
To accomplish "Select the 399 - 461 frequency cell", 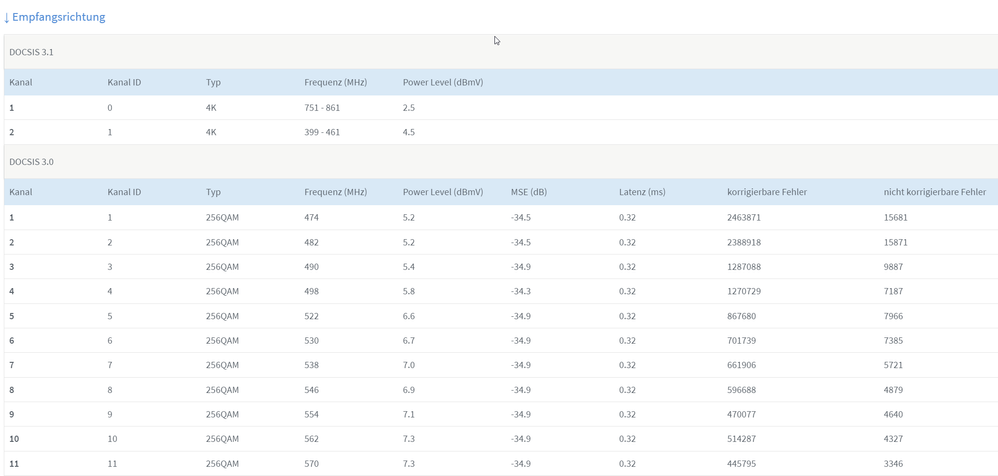I will 322,132.
